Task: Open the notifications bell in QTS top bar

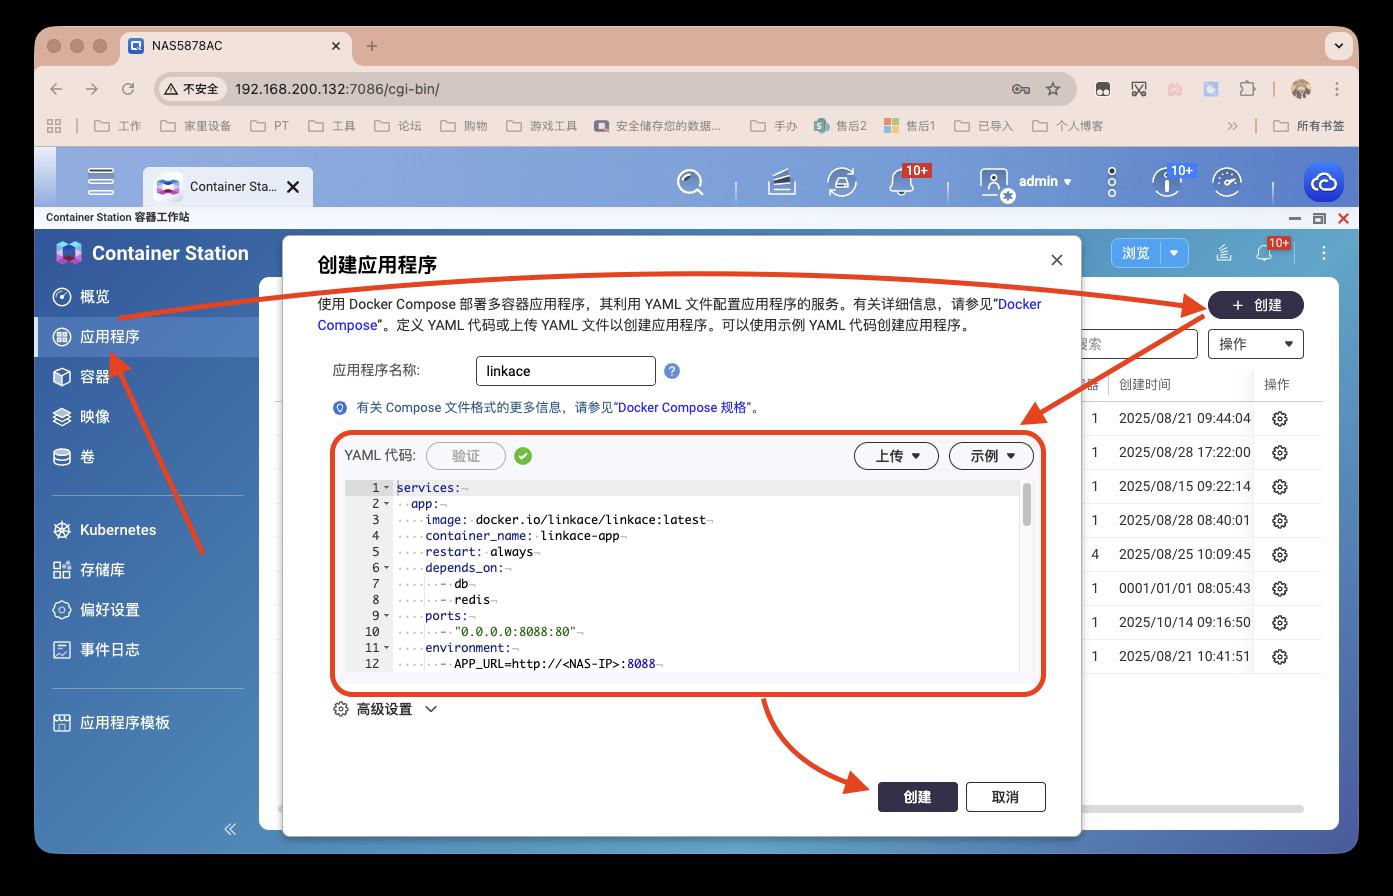Action: coord(901,182)
